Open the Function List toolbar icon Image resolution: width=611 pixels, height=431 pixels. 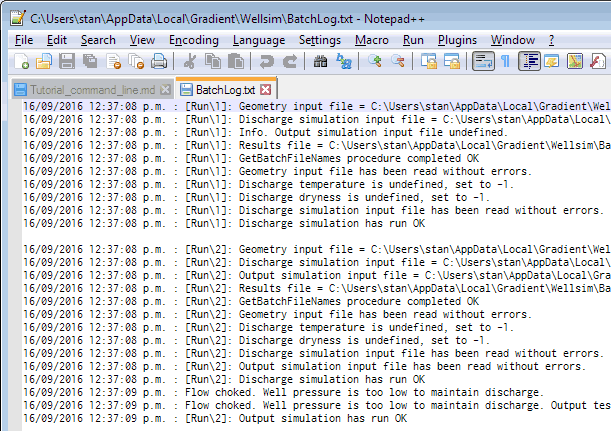tap(598, 61)
